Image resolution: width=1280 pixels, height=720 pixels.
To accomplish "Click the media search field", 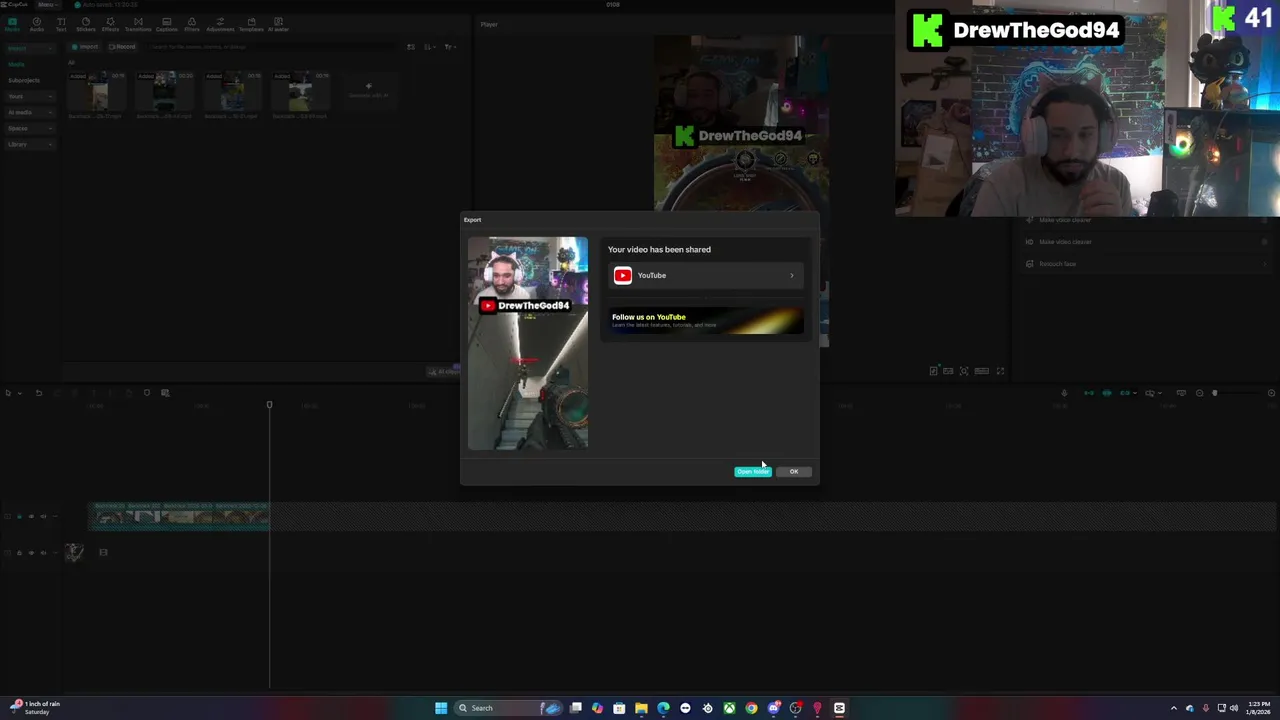I will (x=270, y=47).
